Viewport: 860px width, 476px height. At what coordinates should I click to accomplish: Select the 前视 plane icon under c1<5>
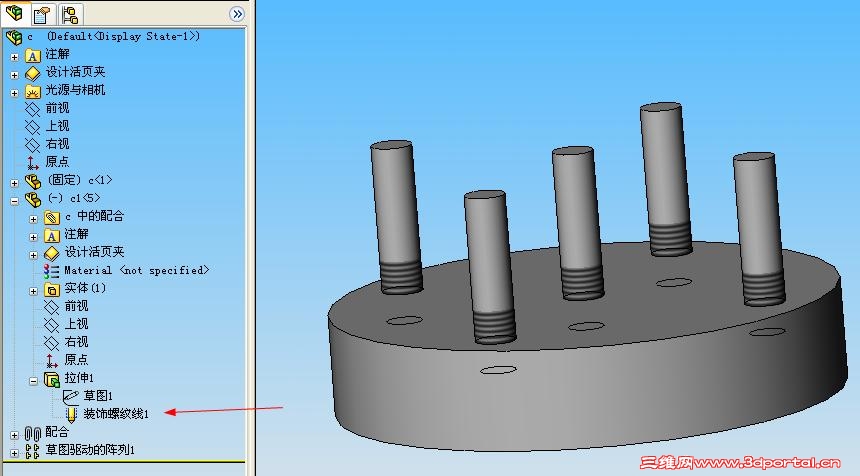point(52,307)
